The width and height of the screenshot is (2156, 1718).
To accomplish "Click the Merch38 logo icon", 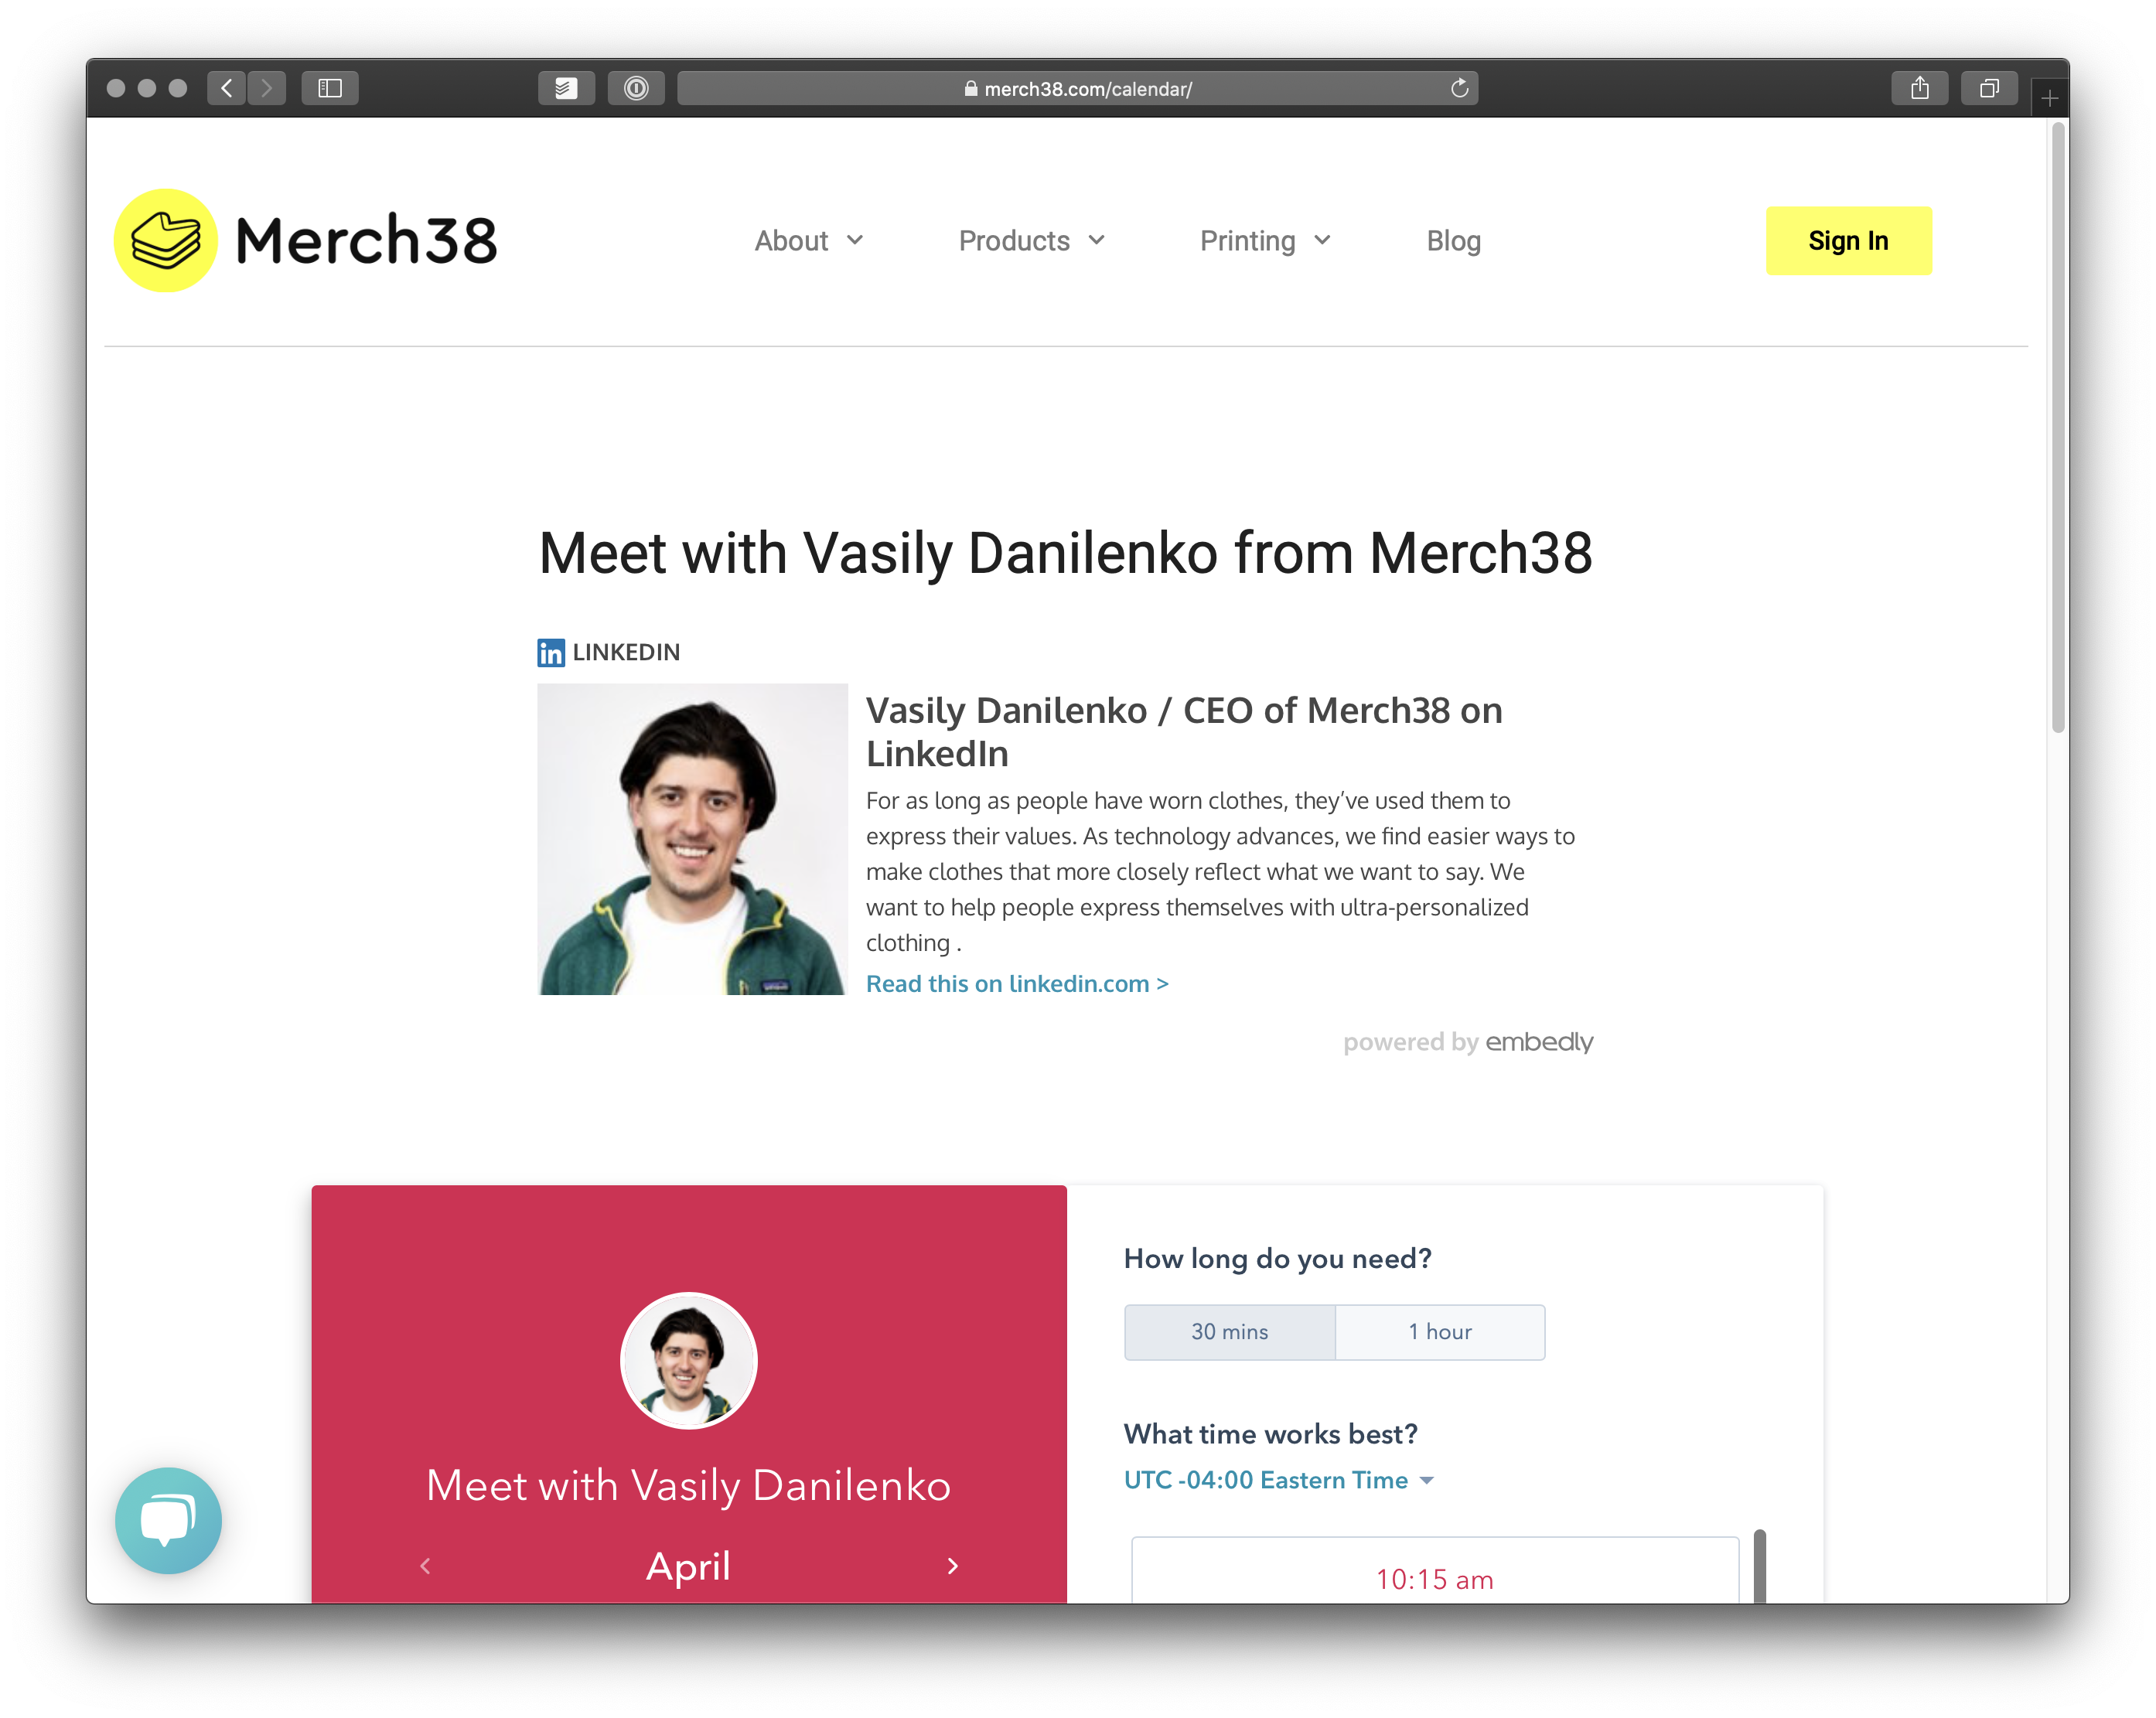I will pyautogui.click(x=165, y=240).
